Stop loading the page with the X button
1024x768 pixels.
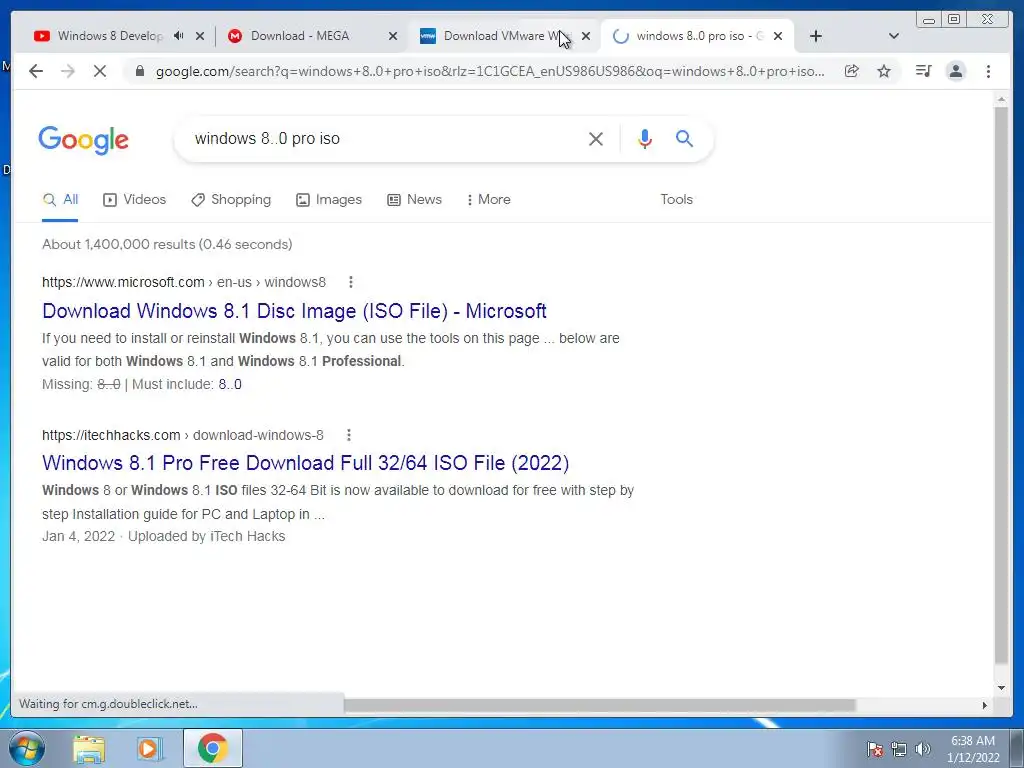tap(100, 71)
